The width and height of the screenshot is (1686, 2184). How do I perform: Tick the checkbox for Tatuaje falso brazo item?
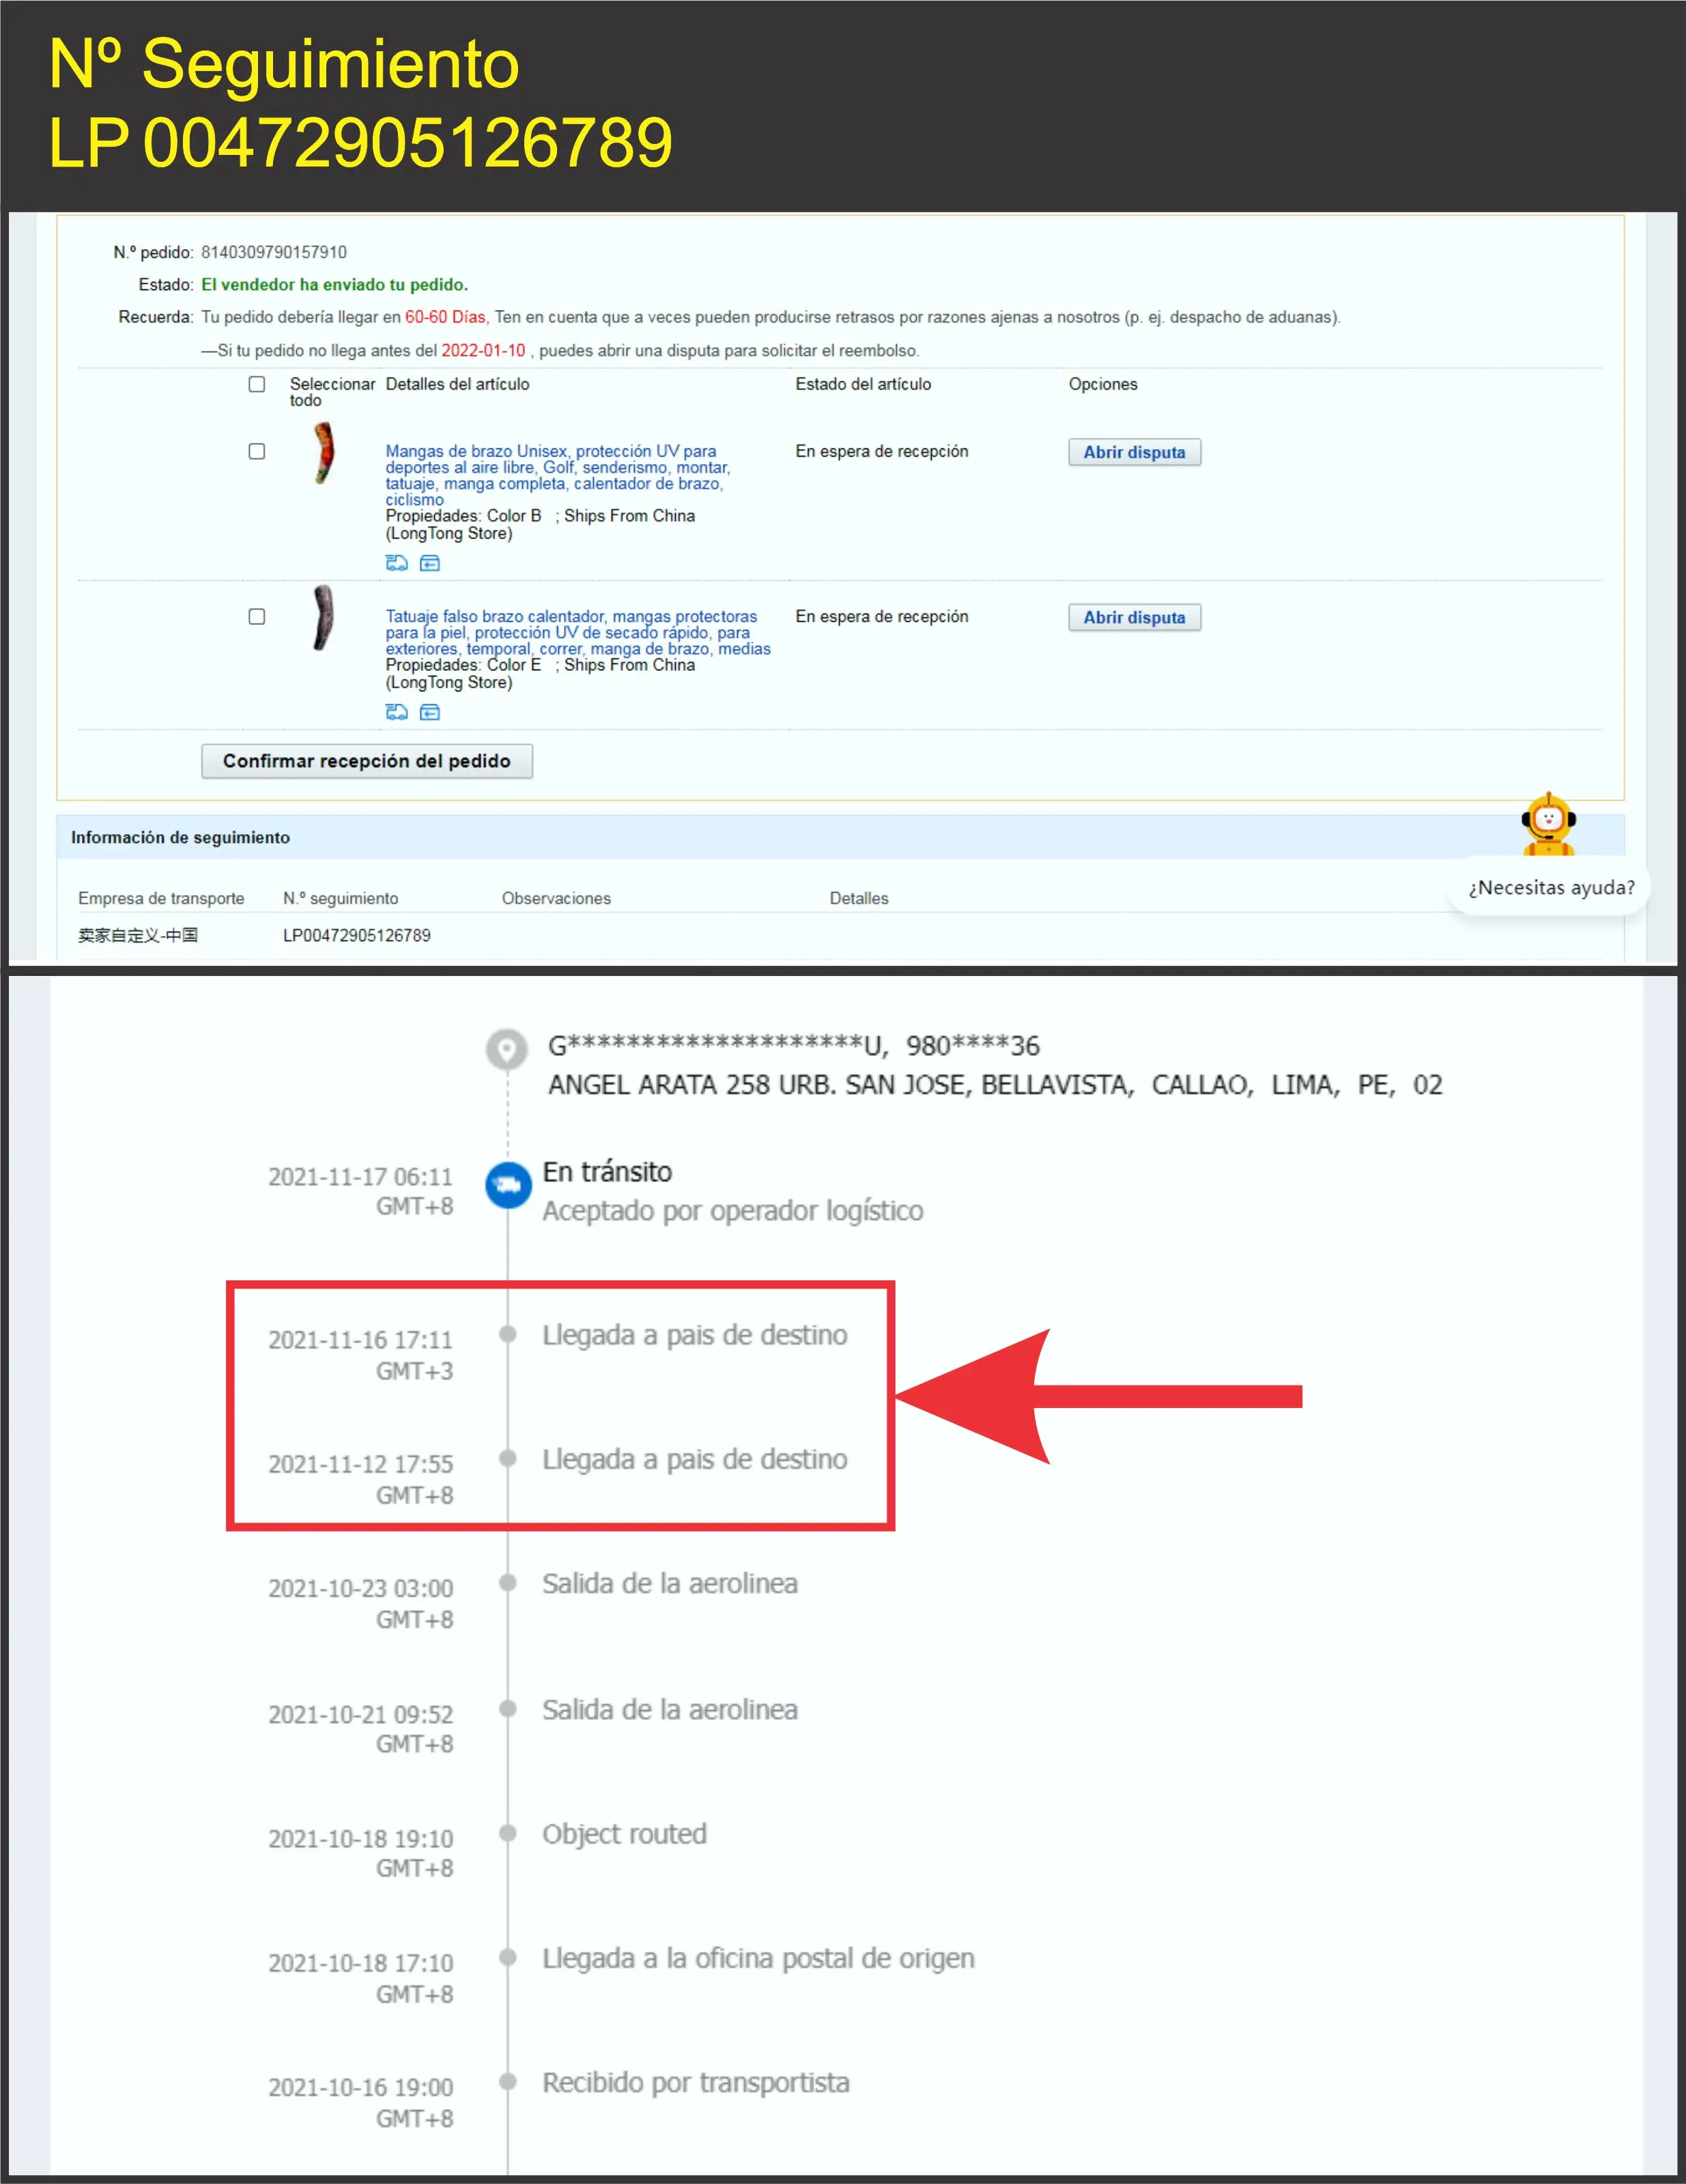pyautogui.click(x=257, y=616)
